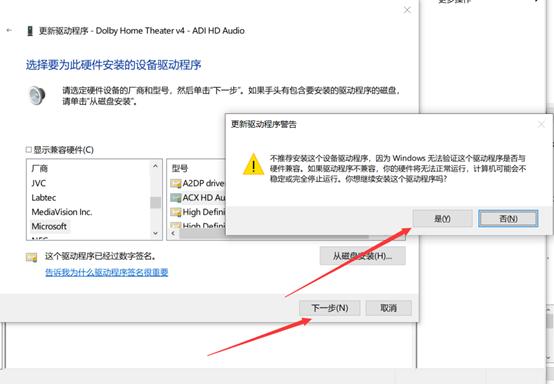Click the 型号 model column header
554x384 pixels.
pos(180,169)
